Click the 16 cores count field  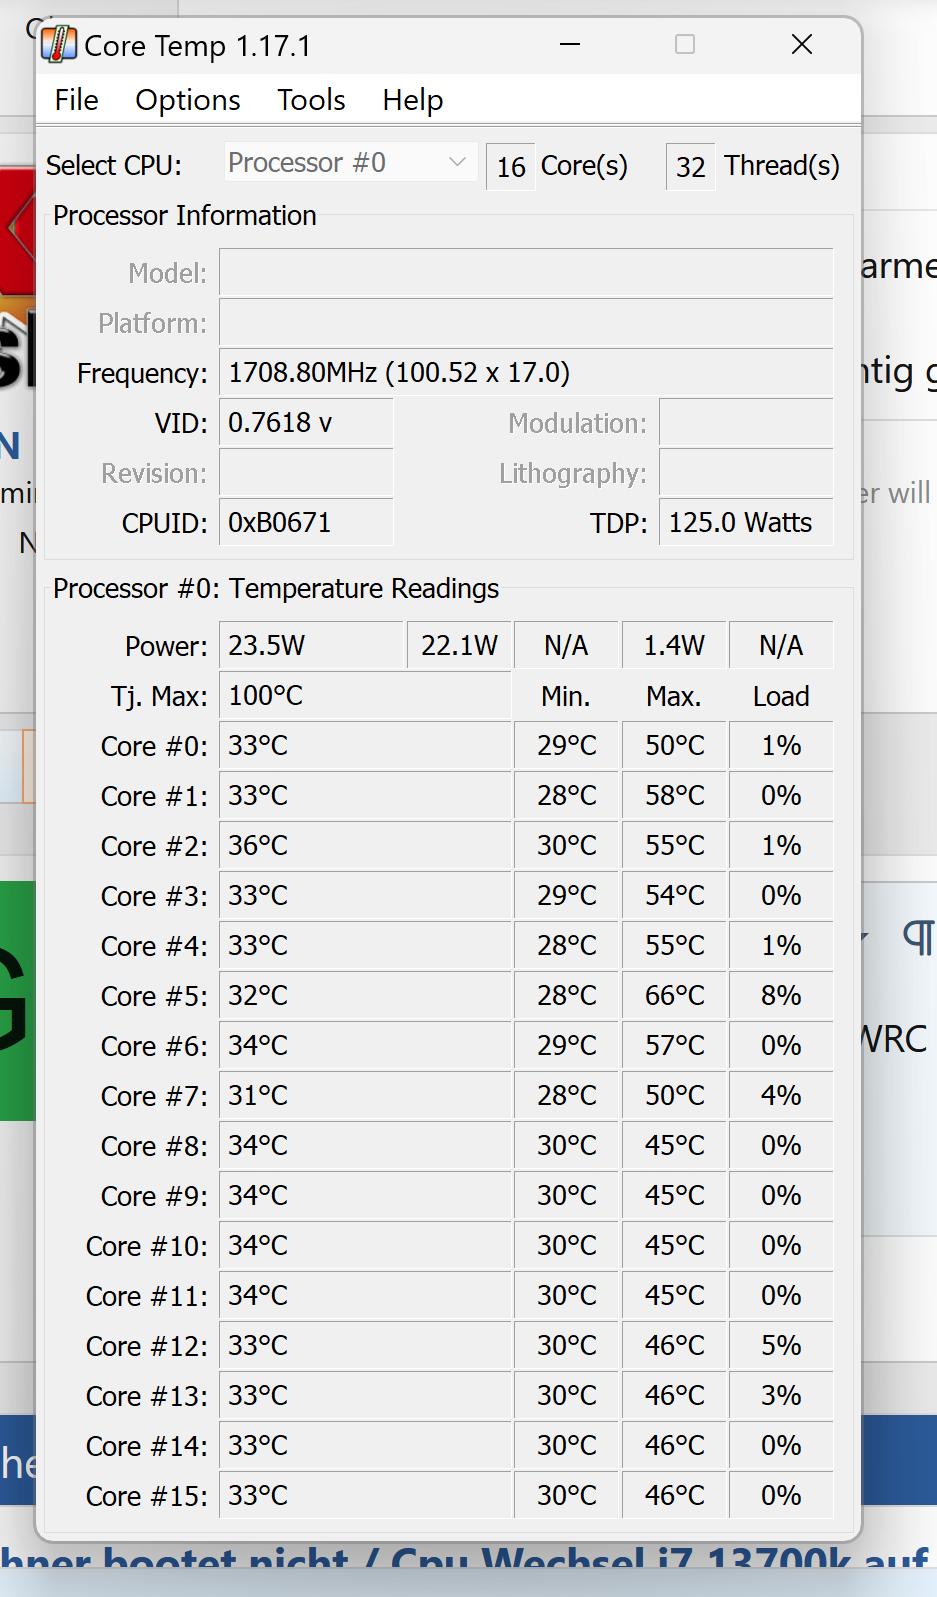(x=511, y=167)
